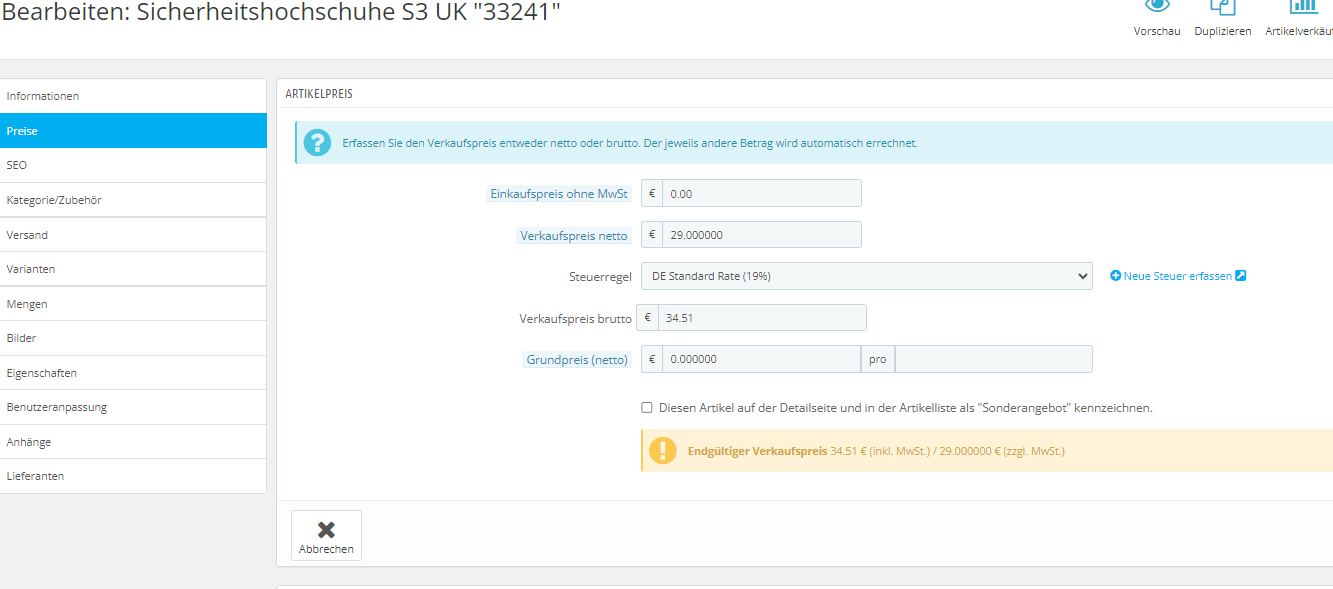
Task: Click the Abbrechen button
Action: click(x=326, y=536)
